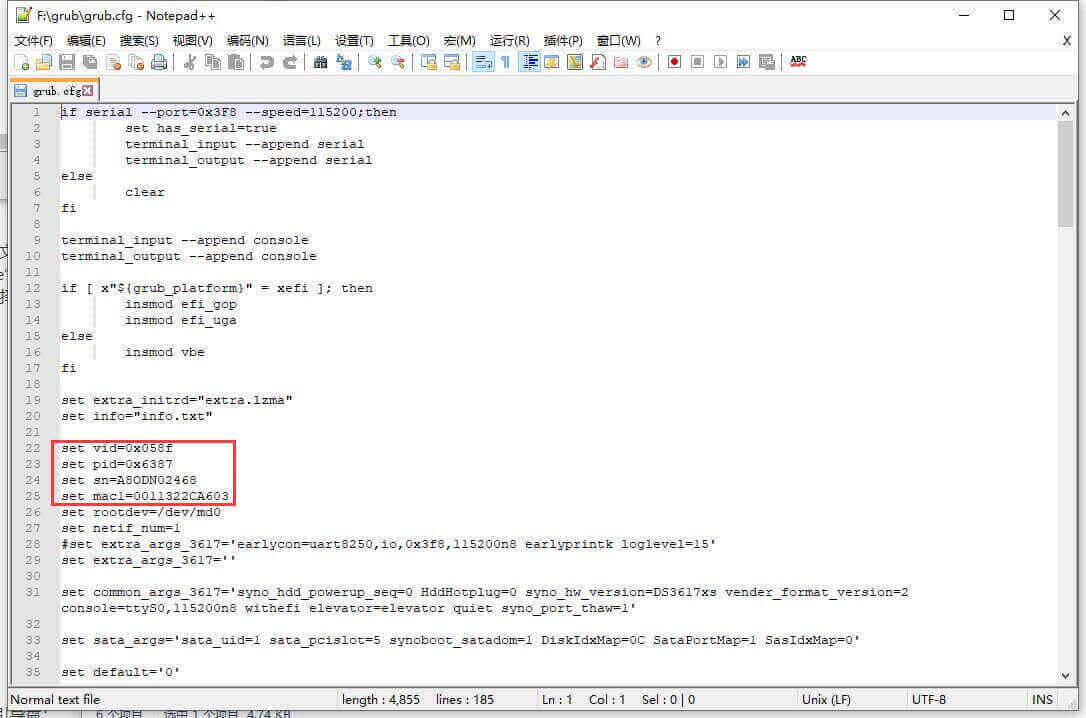Click the INS indicator in status bar
Screen dimensions: 1086x718
coord(1042,700)
